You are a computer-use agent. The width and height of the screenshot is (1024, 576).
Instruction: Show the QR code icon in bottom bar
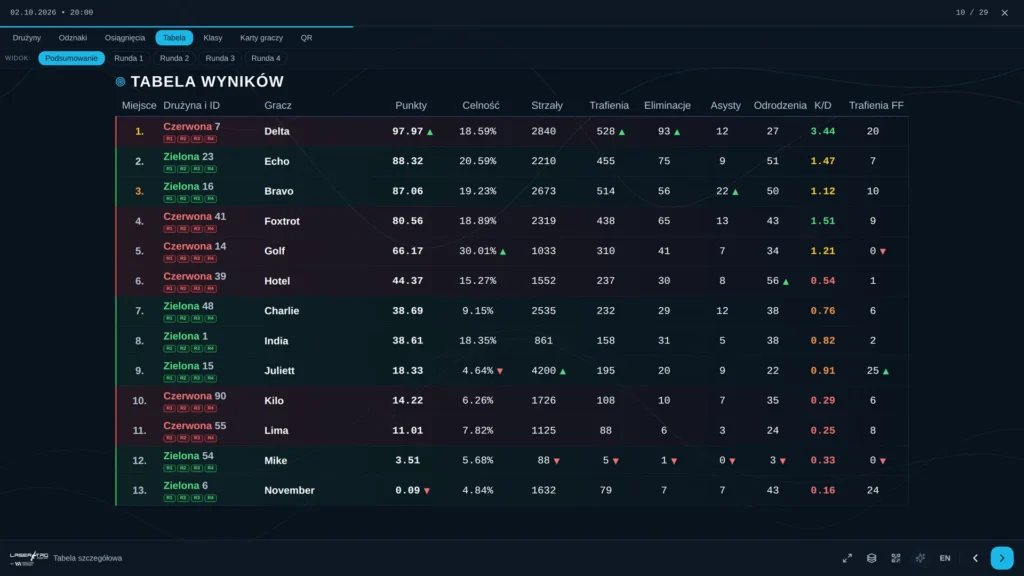pos(896,558)
